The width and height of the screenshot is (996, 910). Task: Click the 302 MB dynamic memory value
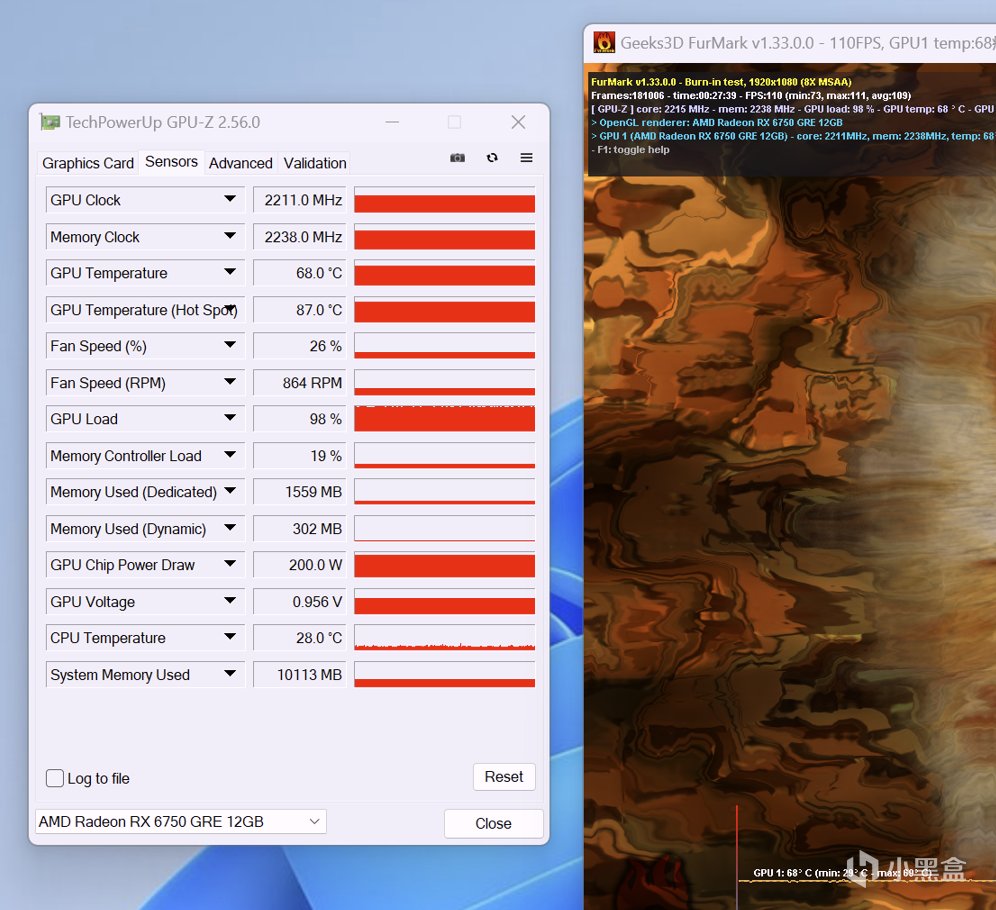tap(300, 529)
